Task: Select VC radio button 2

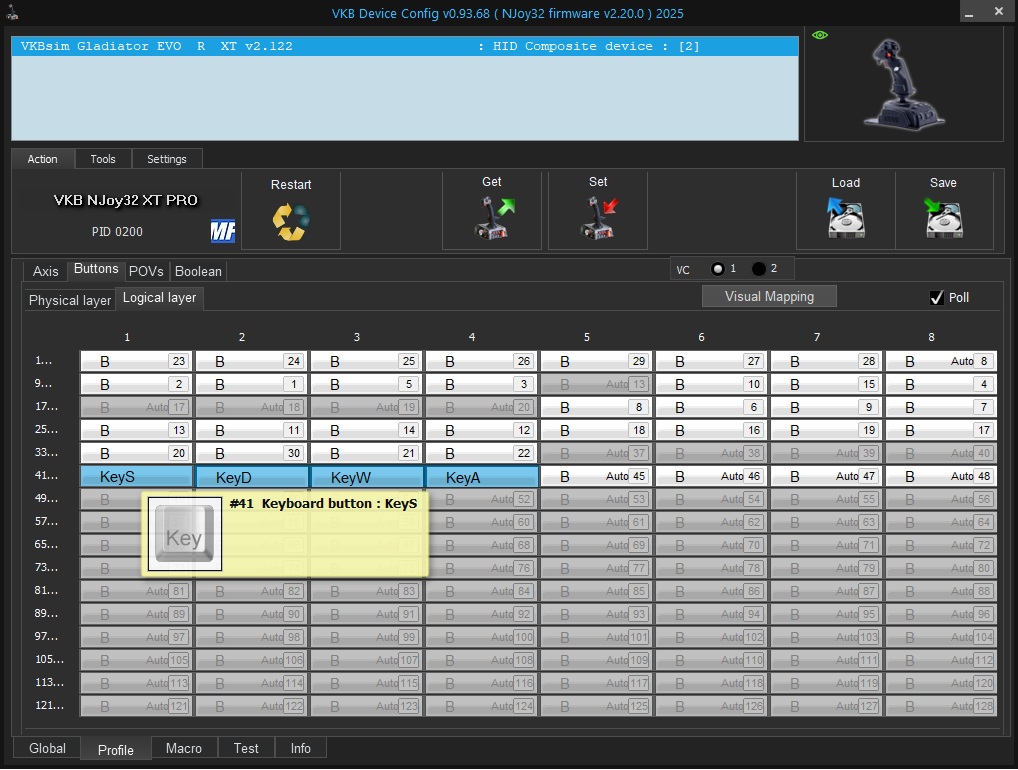Action: 758,268
